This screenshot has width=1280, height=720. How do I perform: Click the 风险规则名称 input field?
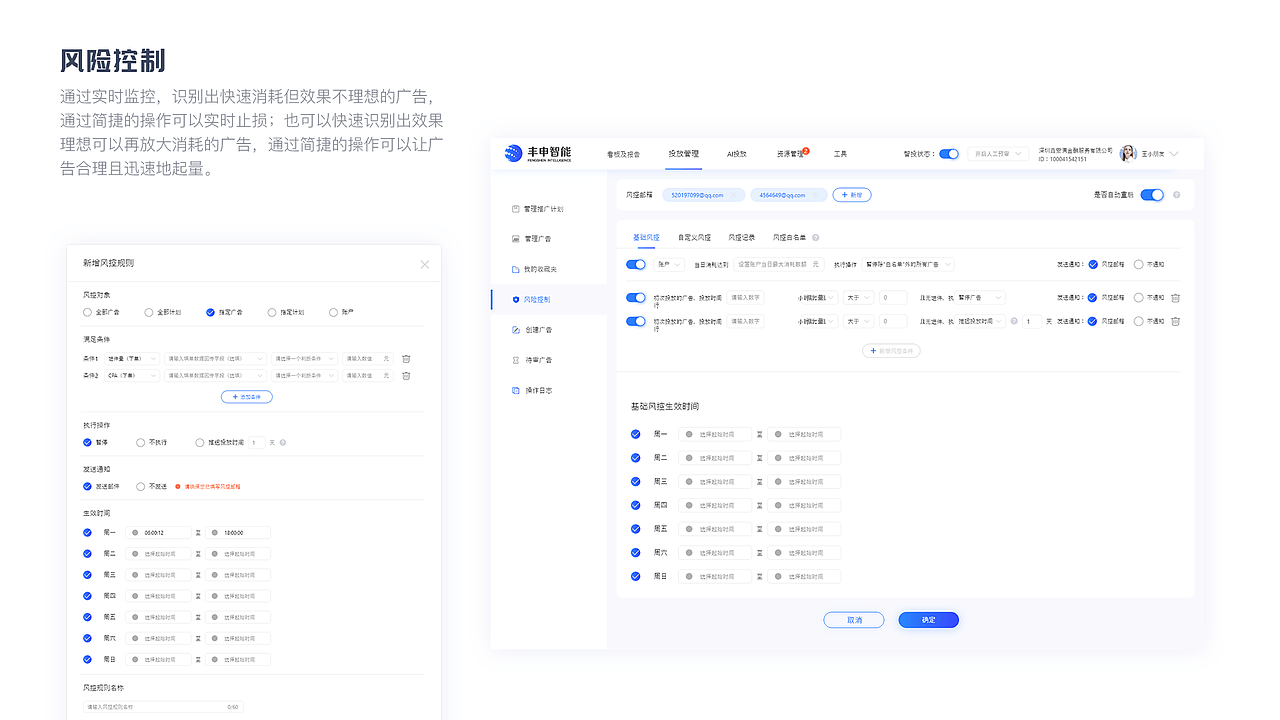pos(163,707)
